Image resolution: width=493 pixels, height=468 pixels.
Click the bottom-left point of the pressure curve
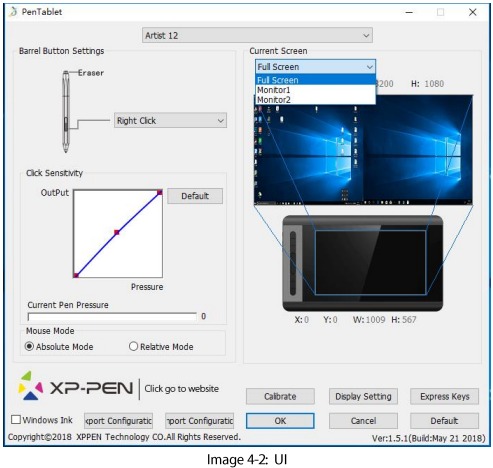(x=76, y=275)
